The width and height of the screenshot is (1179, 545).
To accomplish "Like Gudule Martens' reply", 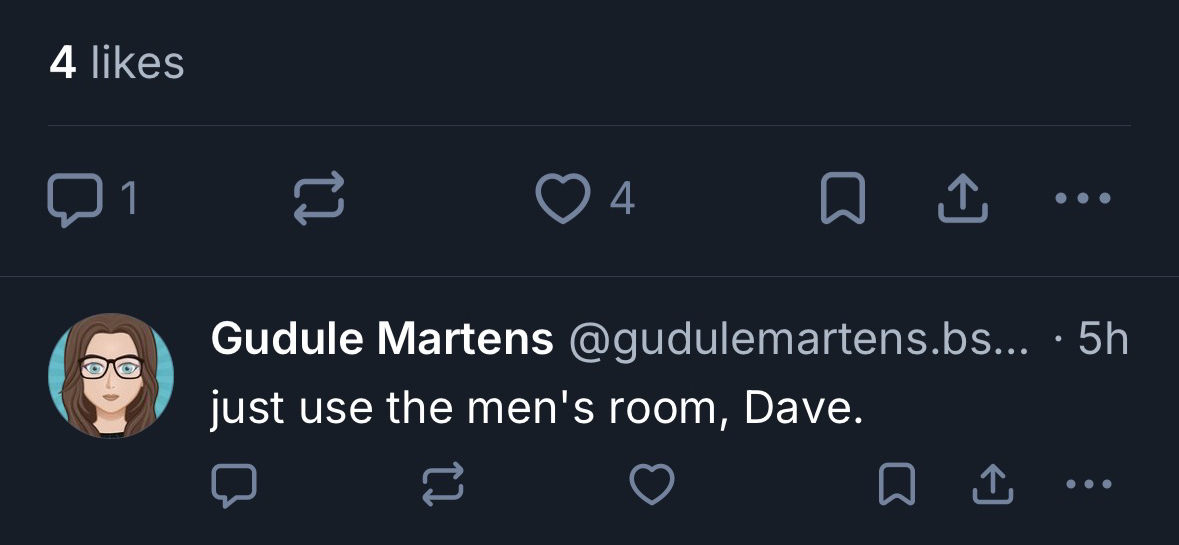I will 651,486.
